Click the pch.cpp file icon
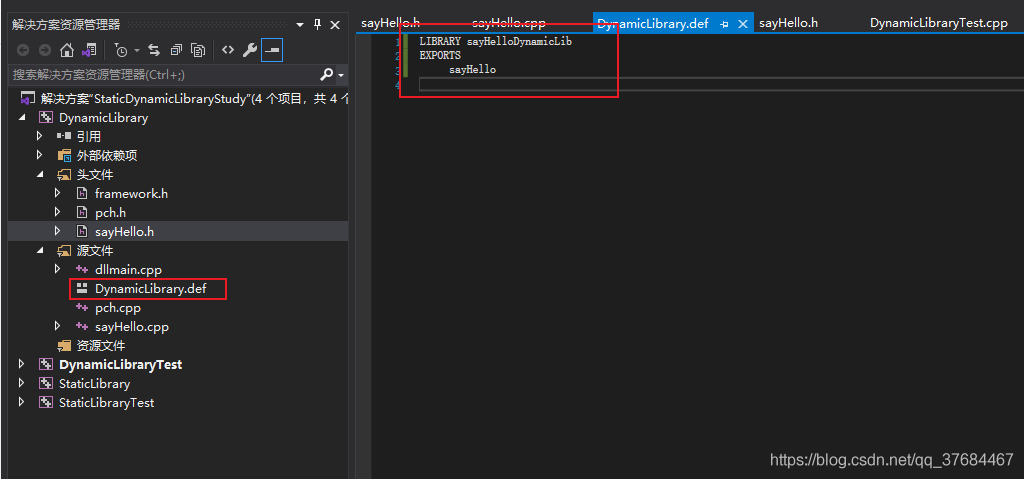 point(82,307)
